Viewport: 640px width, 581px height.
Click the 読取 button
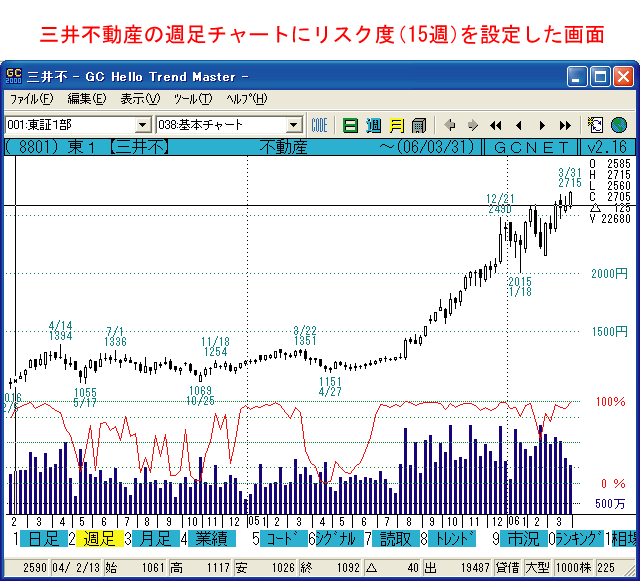(395, 539)
